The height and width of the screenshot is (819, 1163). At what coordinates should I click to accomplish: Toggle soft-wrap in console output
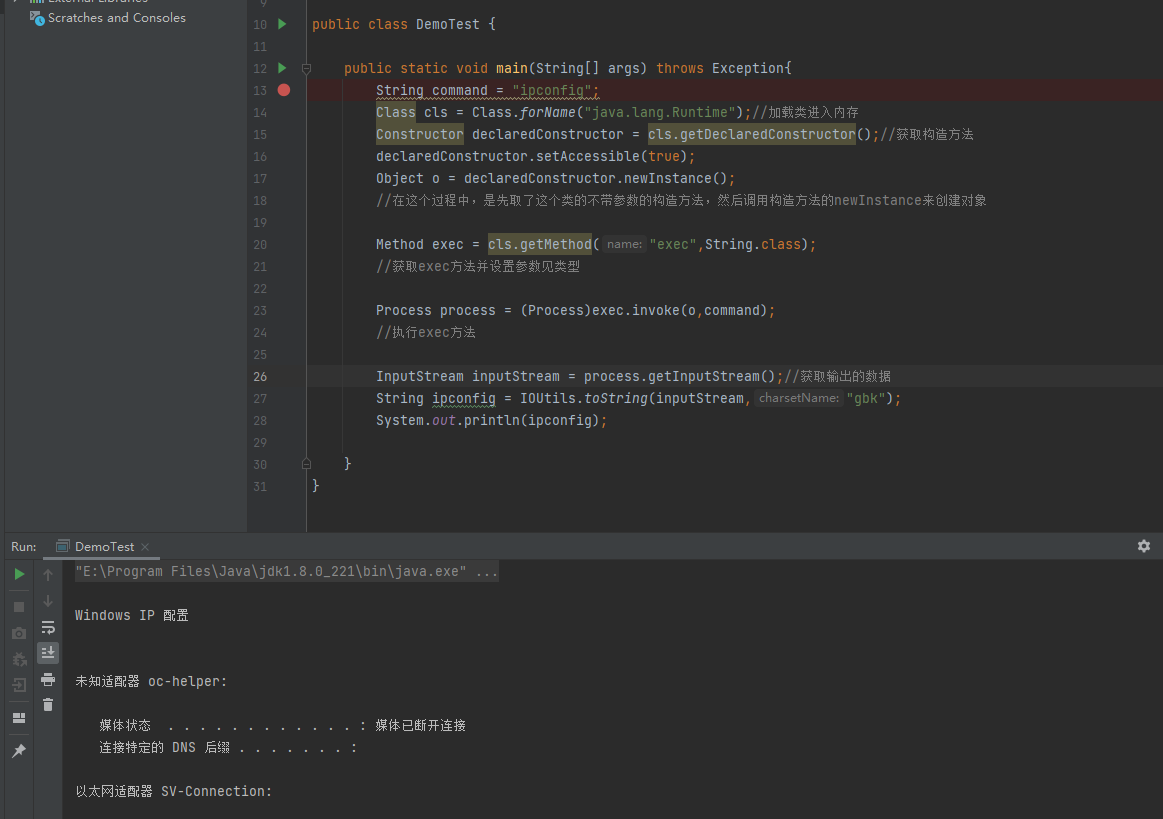point(48,628)
